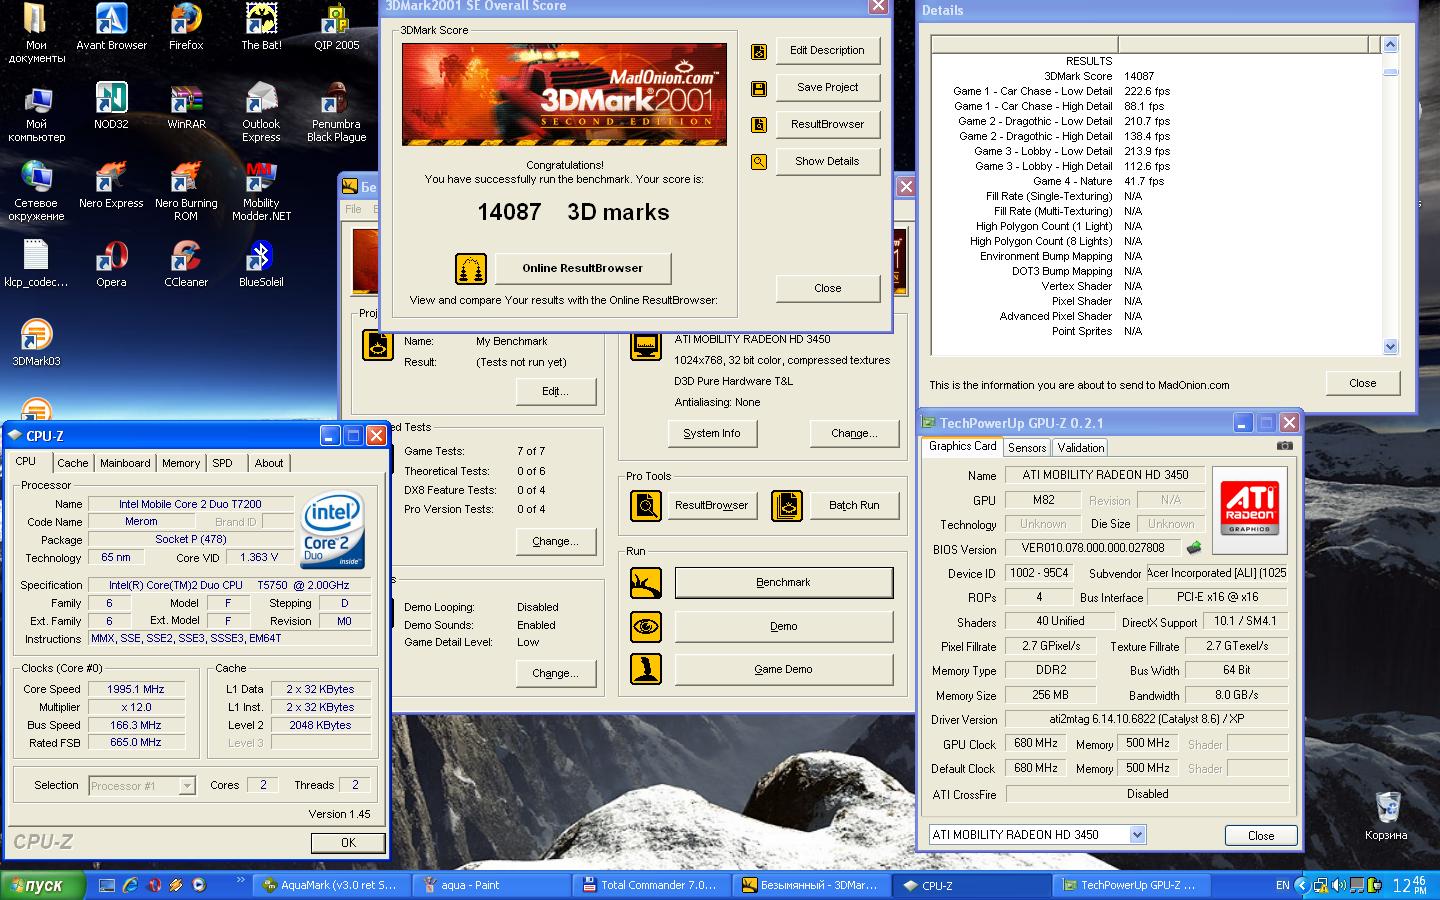
Task: Click the Details list scroll down arrow
Action: (1390, 347)
